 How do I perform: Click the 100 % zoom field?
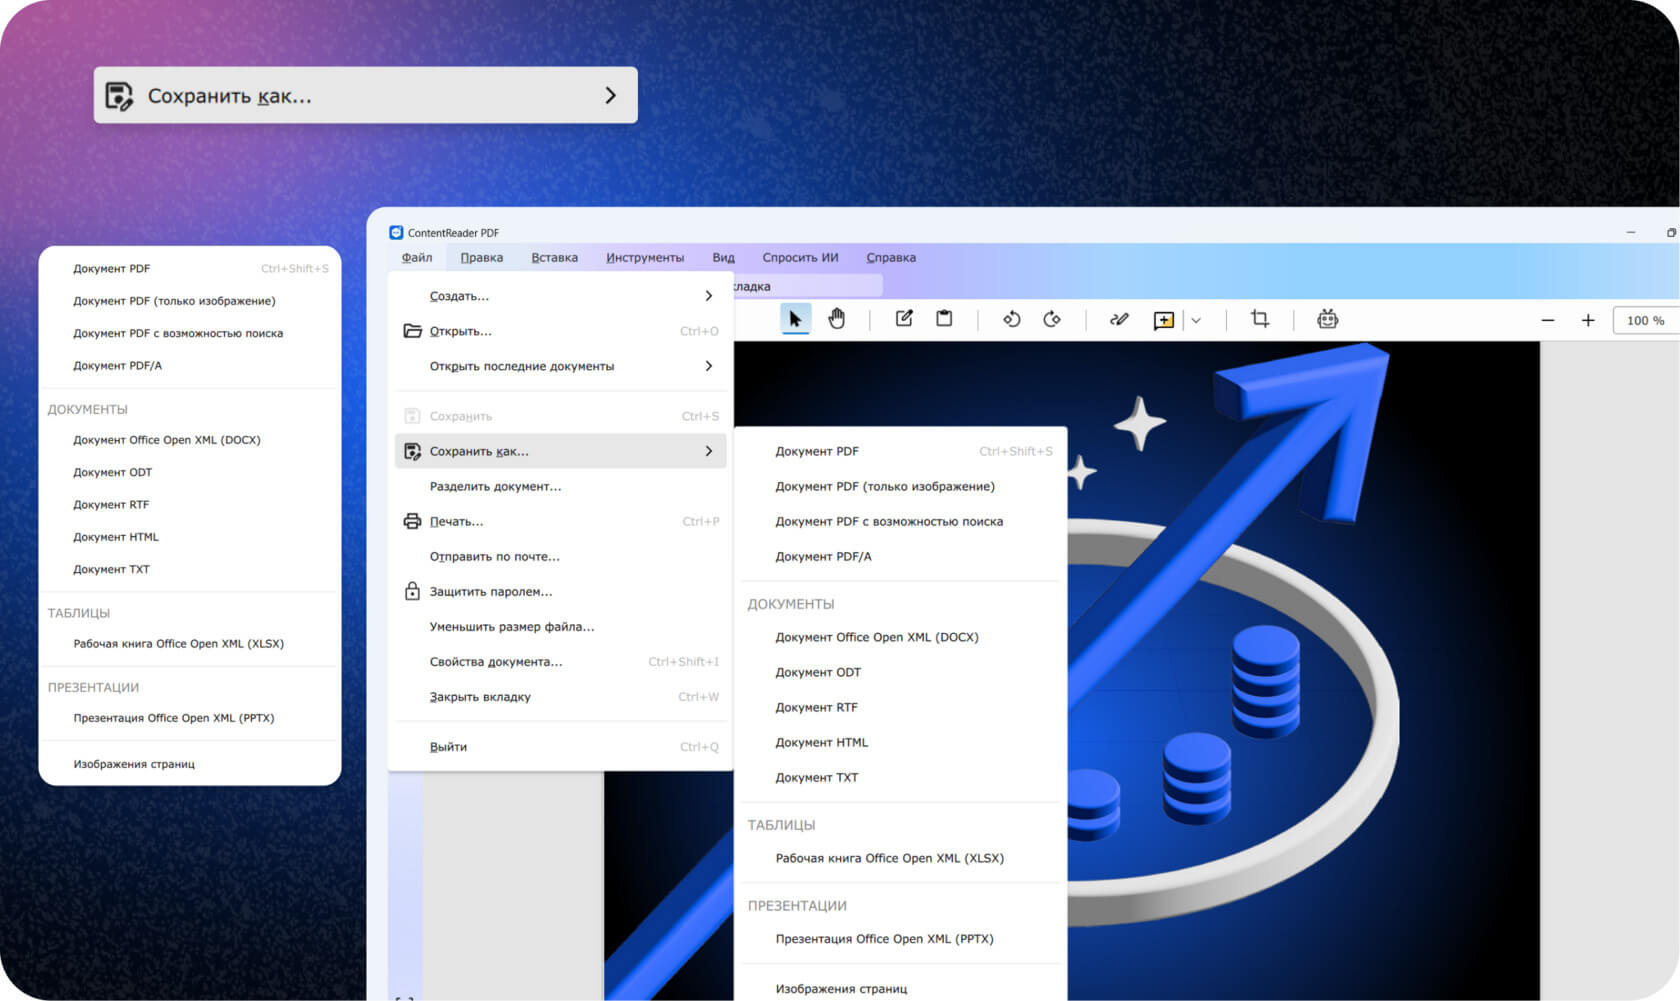[1646, 320]
